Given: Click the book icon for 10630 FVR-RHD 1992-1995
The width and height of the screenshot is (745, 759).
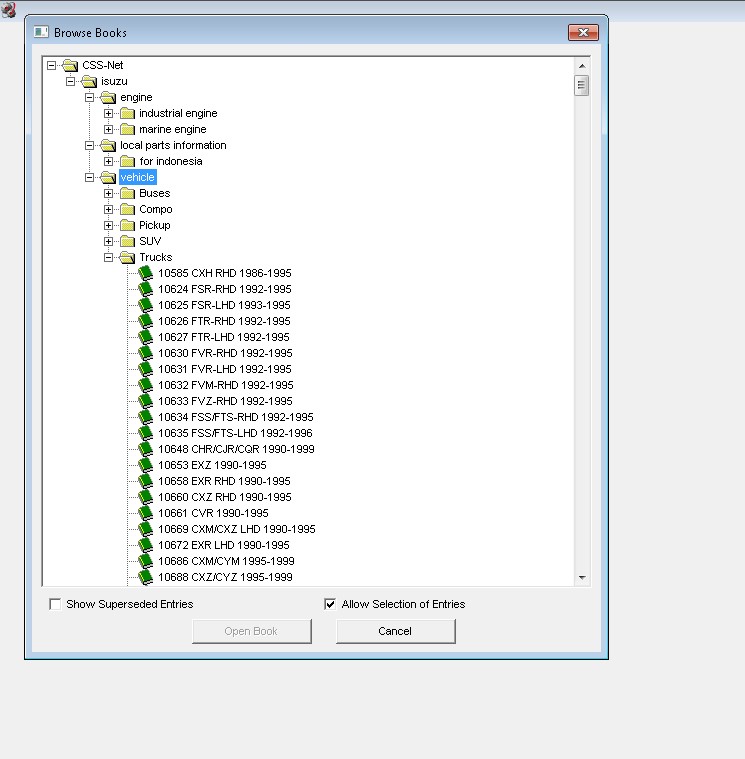Looking at the screenshot, I should click(x=145, y=353).
